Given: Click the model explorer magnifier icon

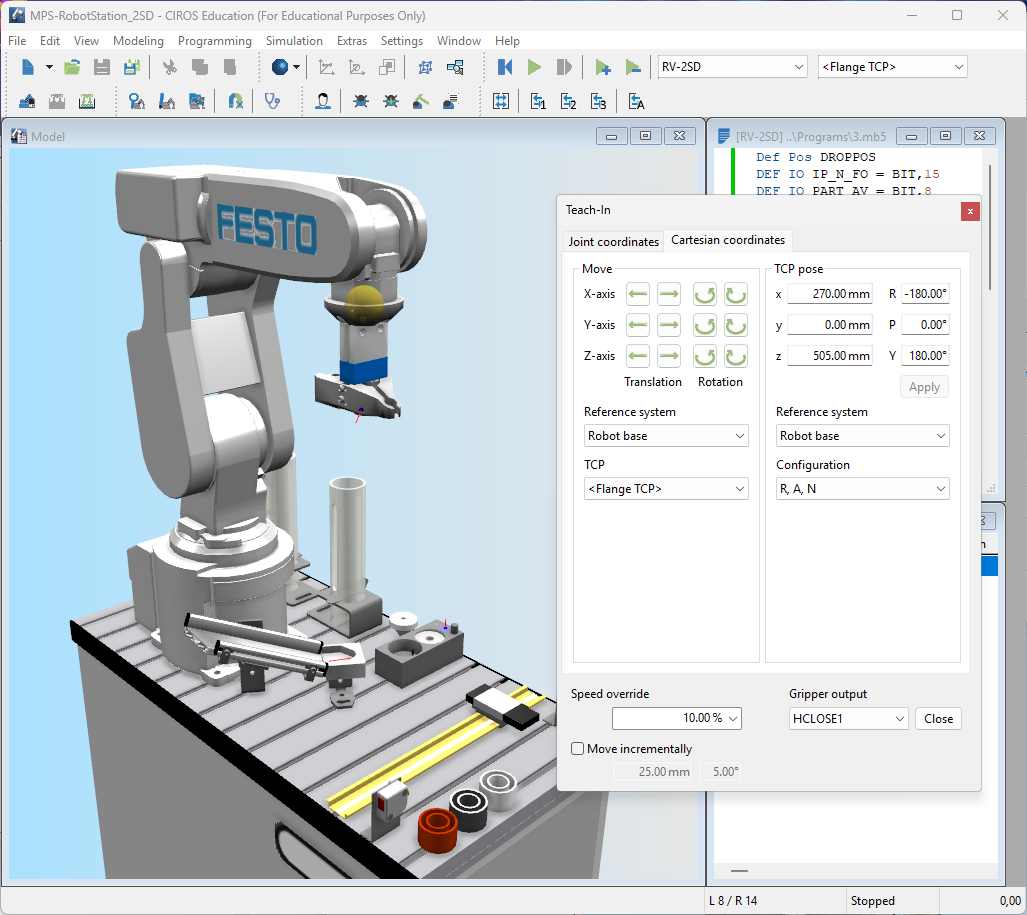Looking at the screenshot, I should 455,67.
